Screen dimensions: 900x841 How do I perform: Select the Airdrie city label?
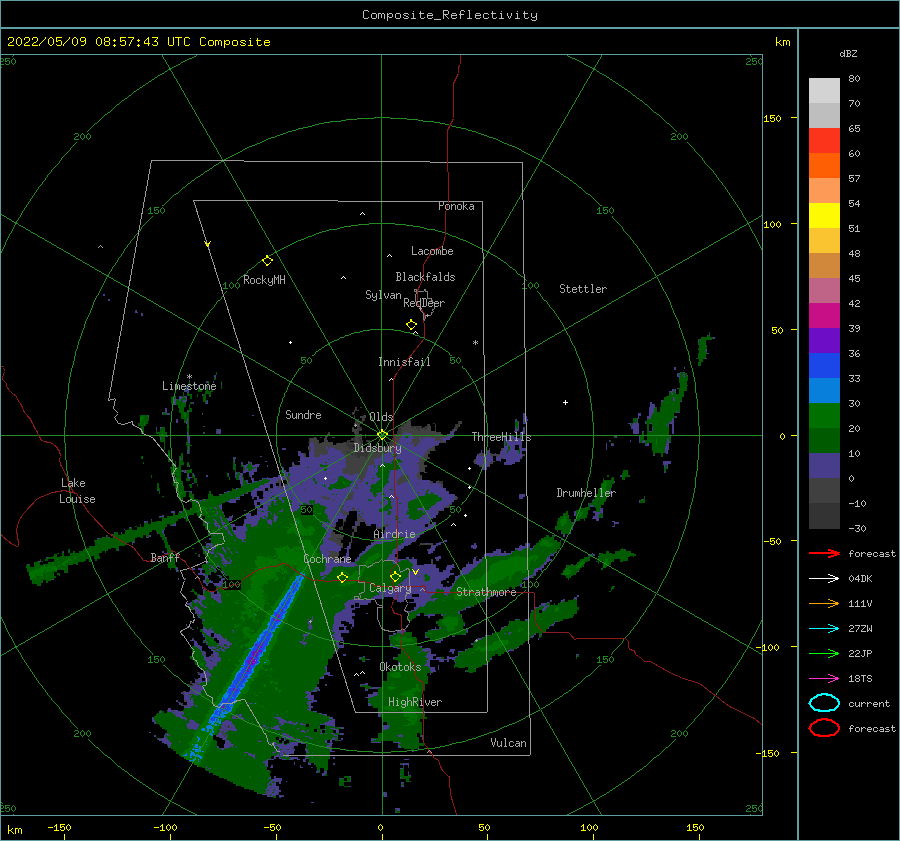(394, 534)
